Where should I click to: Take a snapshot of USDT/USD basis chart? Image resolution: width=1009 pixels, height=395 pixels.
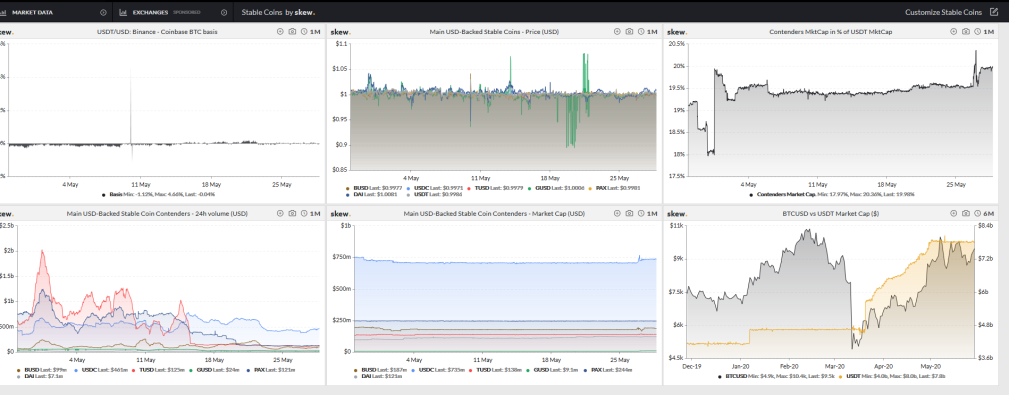[x=292, y=32]
